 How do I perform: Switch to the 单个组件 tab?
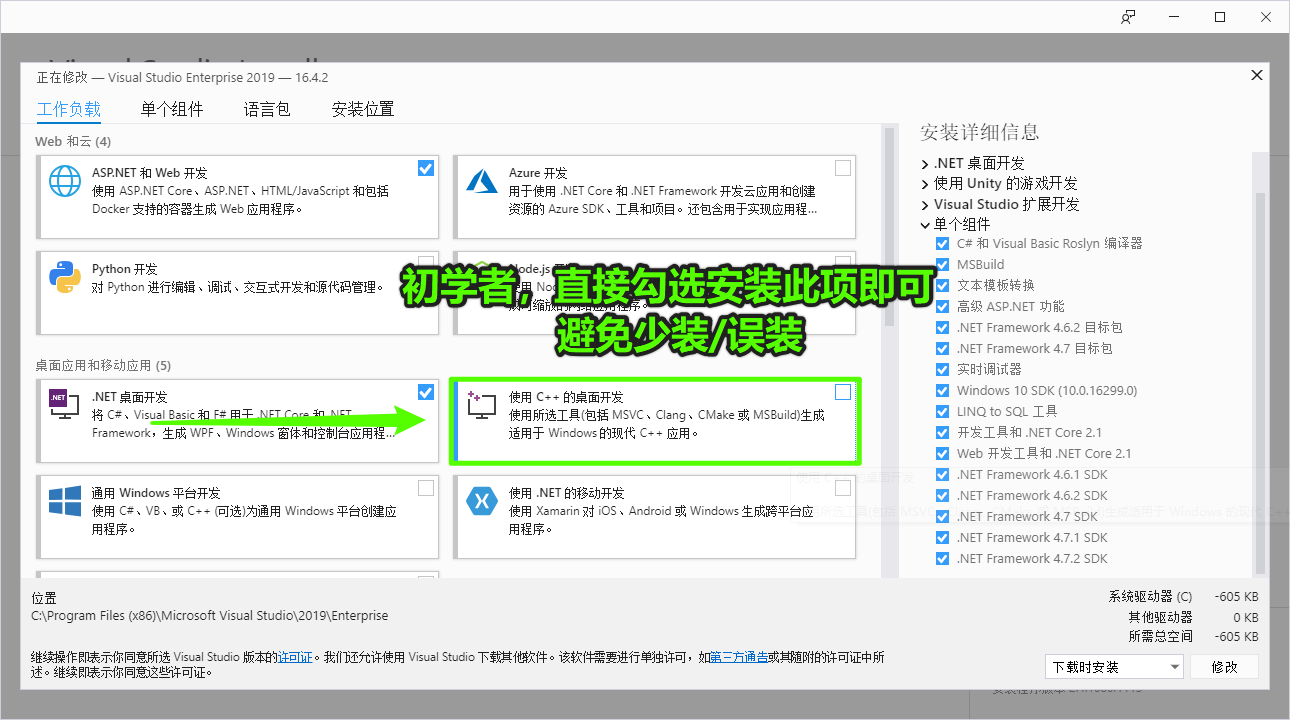172,110
